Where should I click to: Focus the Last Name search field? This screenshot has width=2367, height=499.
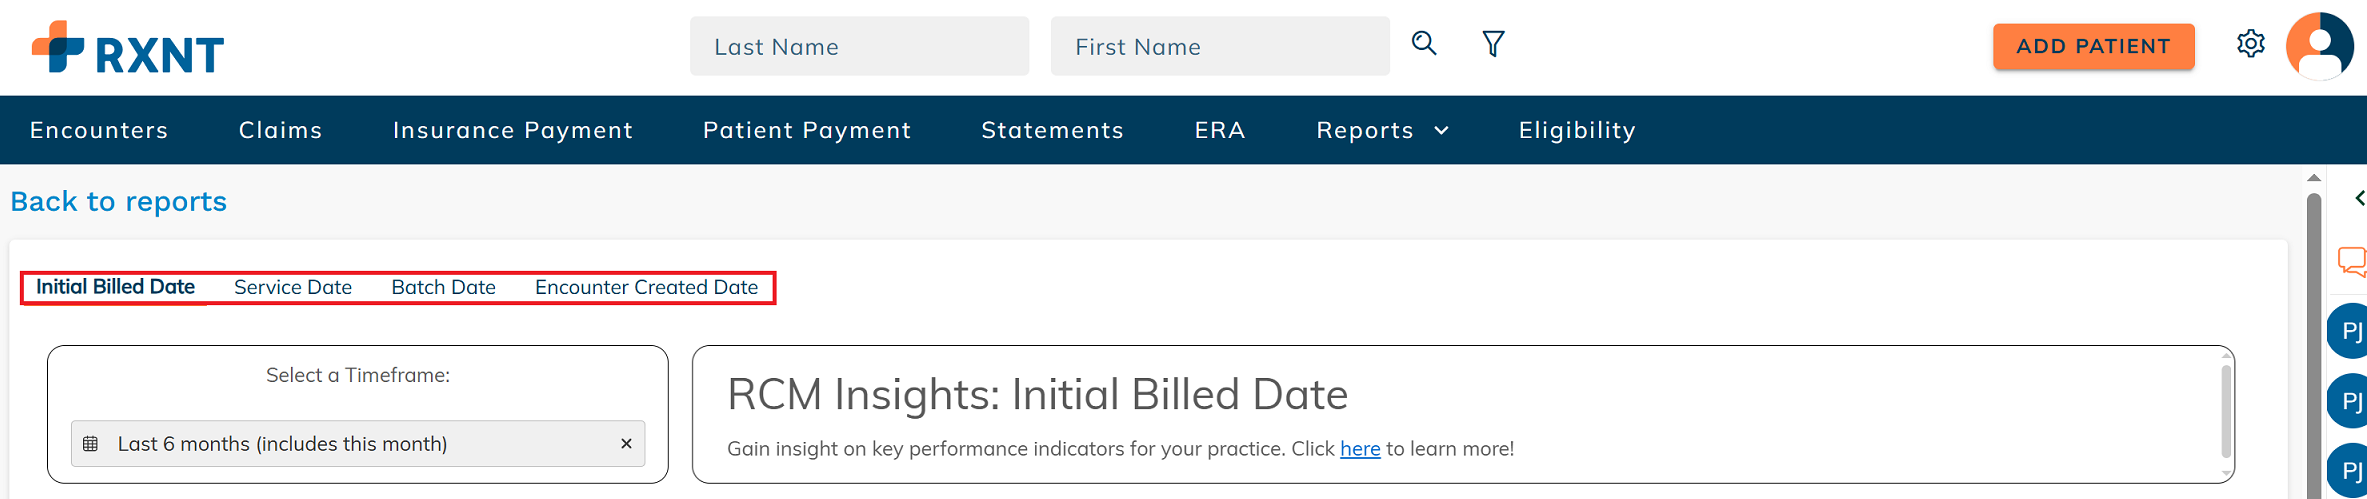click(859, 46)
